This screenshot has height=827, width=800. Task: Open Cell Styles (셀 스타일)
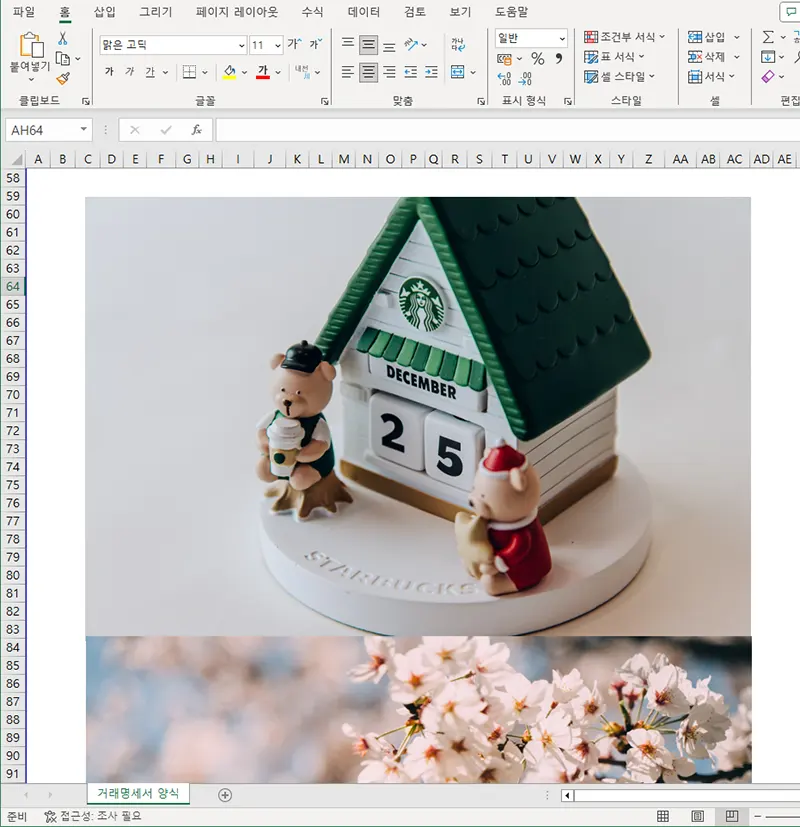[x=620, y=76]
